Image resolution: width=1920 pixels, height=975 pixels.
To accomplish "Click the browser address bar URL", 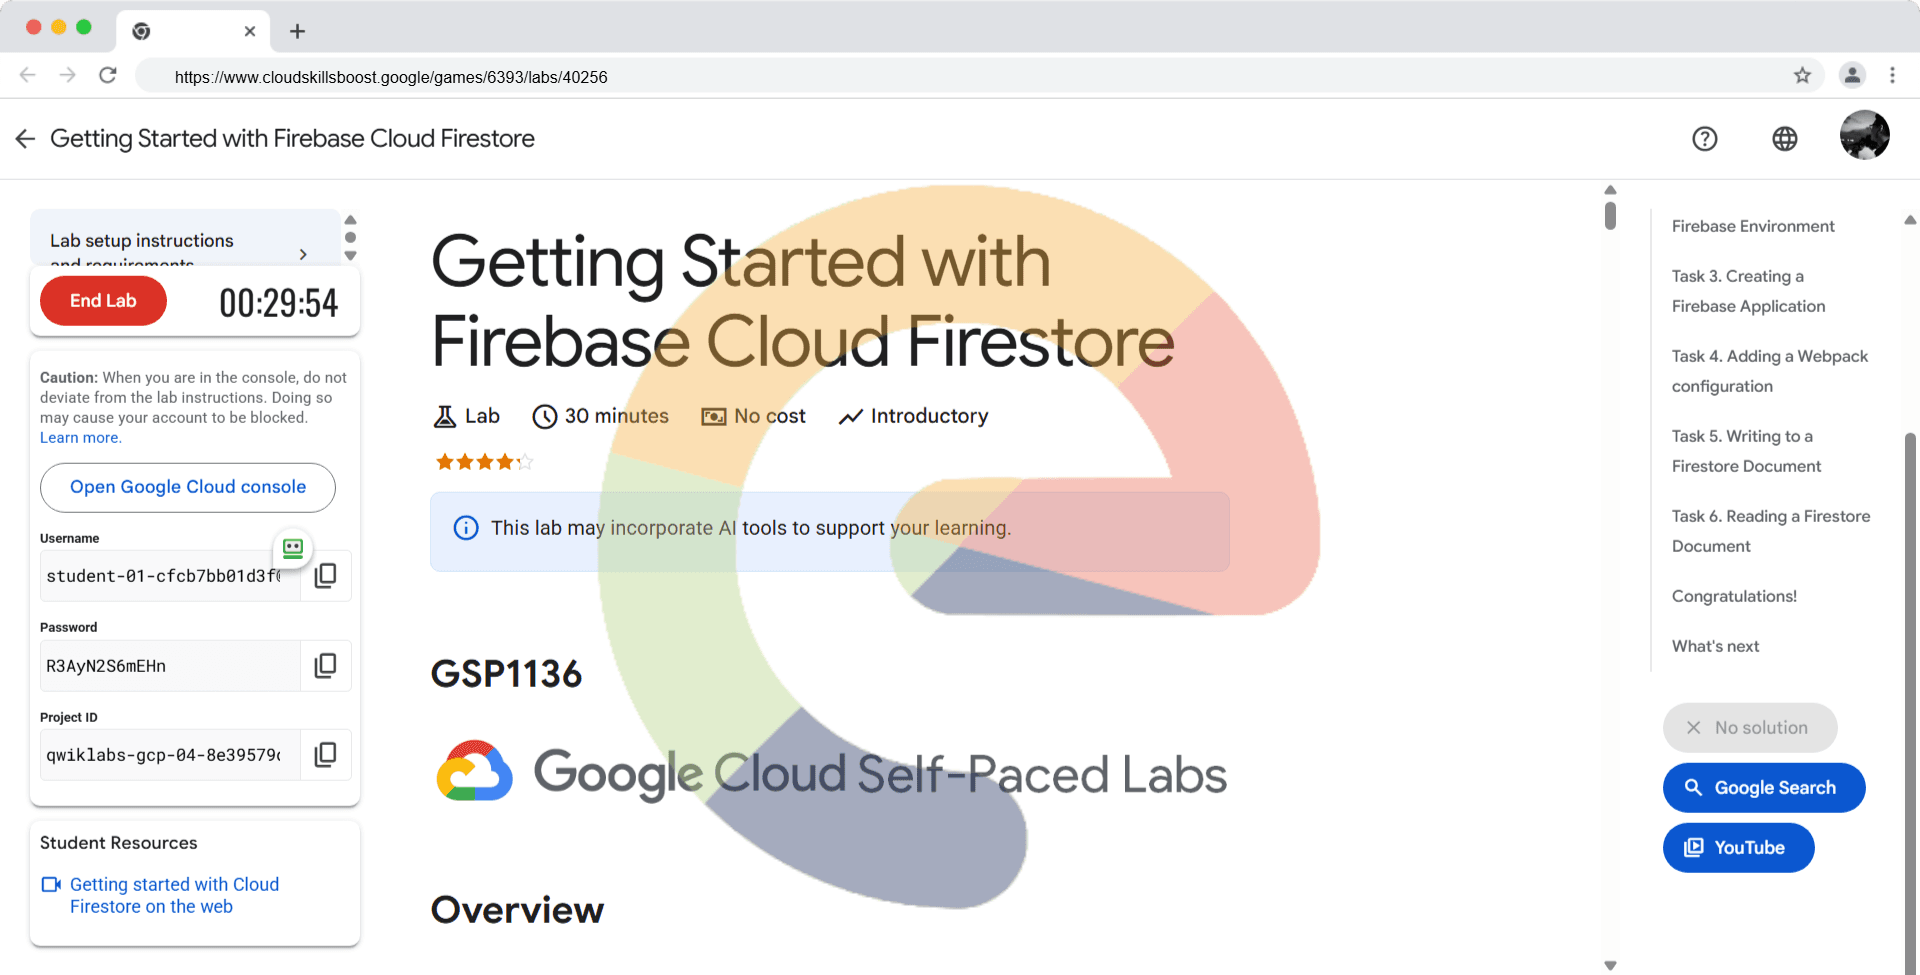I will pyautogui.click(x=391, y=77).
